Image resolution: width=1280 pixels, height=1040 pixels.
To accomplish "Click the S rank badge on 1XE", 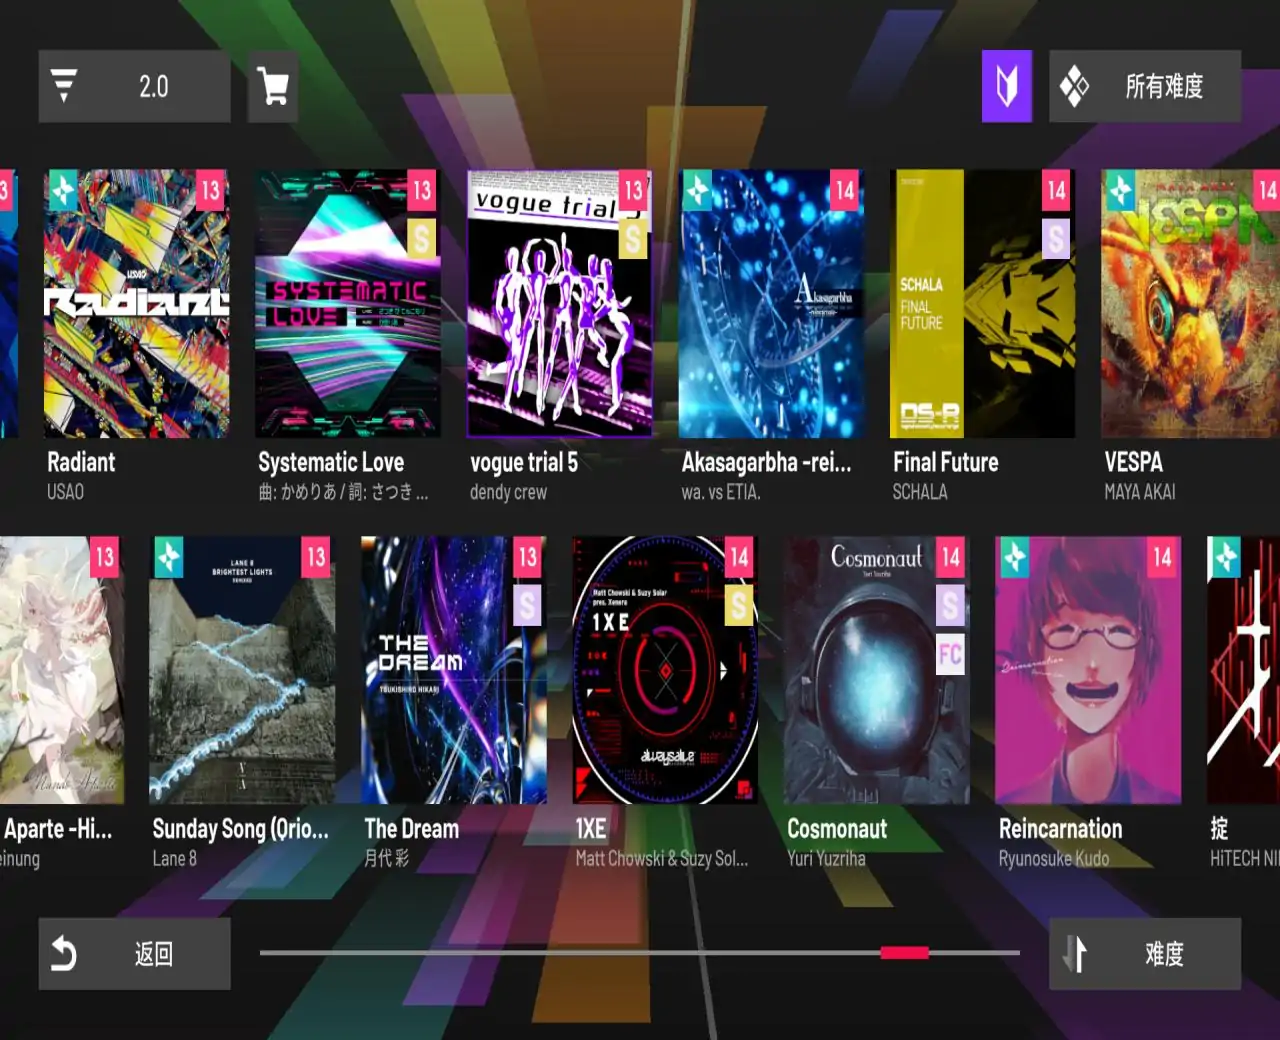I will [739, 605].
